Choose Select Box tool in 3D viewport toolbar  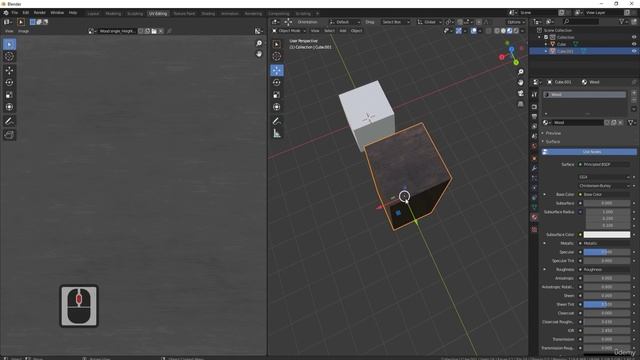[x=277, y=44]
